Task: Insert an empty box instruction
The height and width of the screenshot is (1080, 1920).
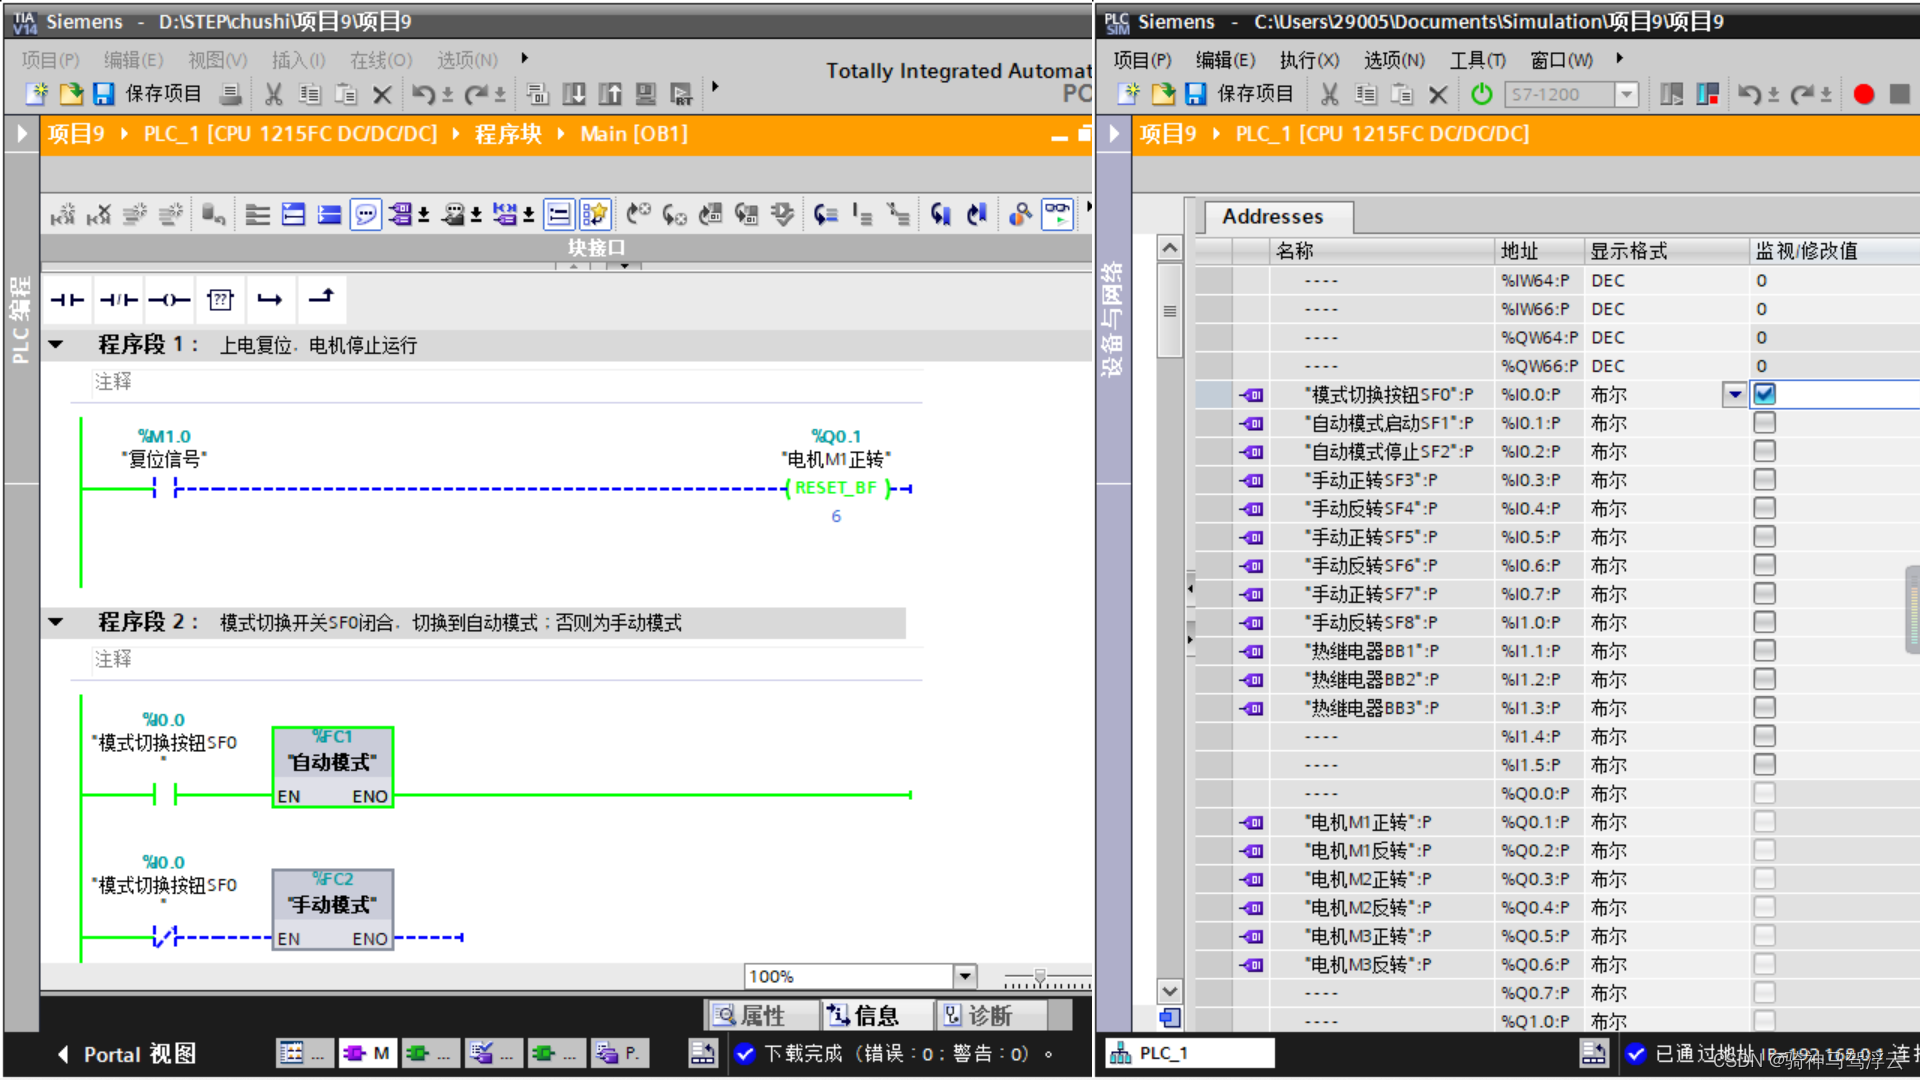Action: (x=220, y=299)
